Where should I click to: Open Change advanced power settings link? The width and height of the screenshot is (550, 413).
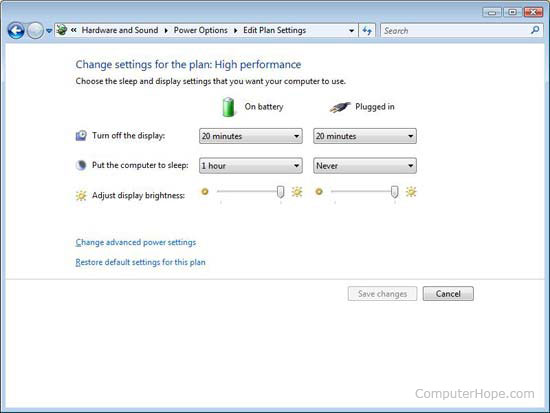tap(136, 242)
